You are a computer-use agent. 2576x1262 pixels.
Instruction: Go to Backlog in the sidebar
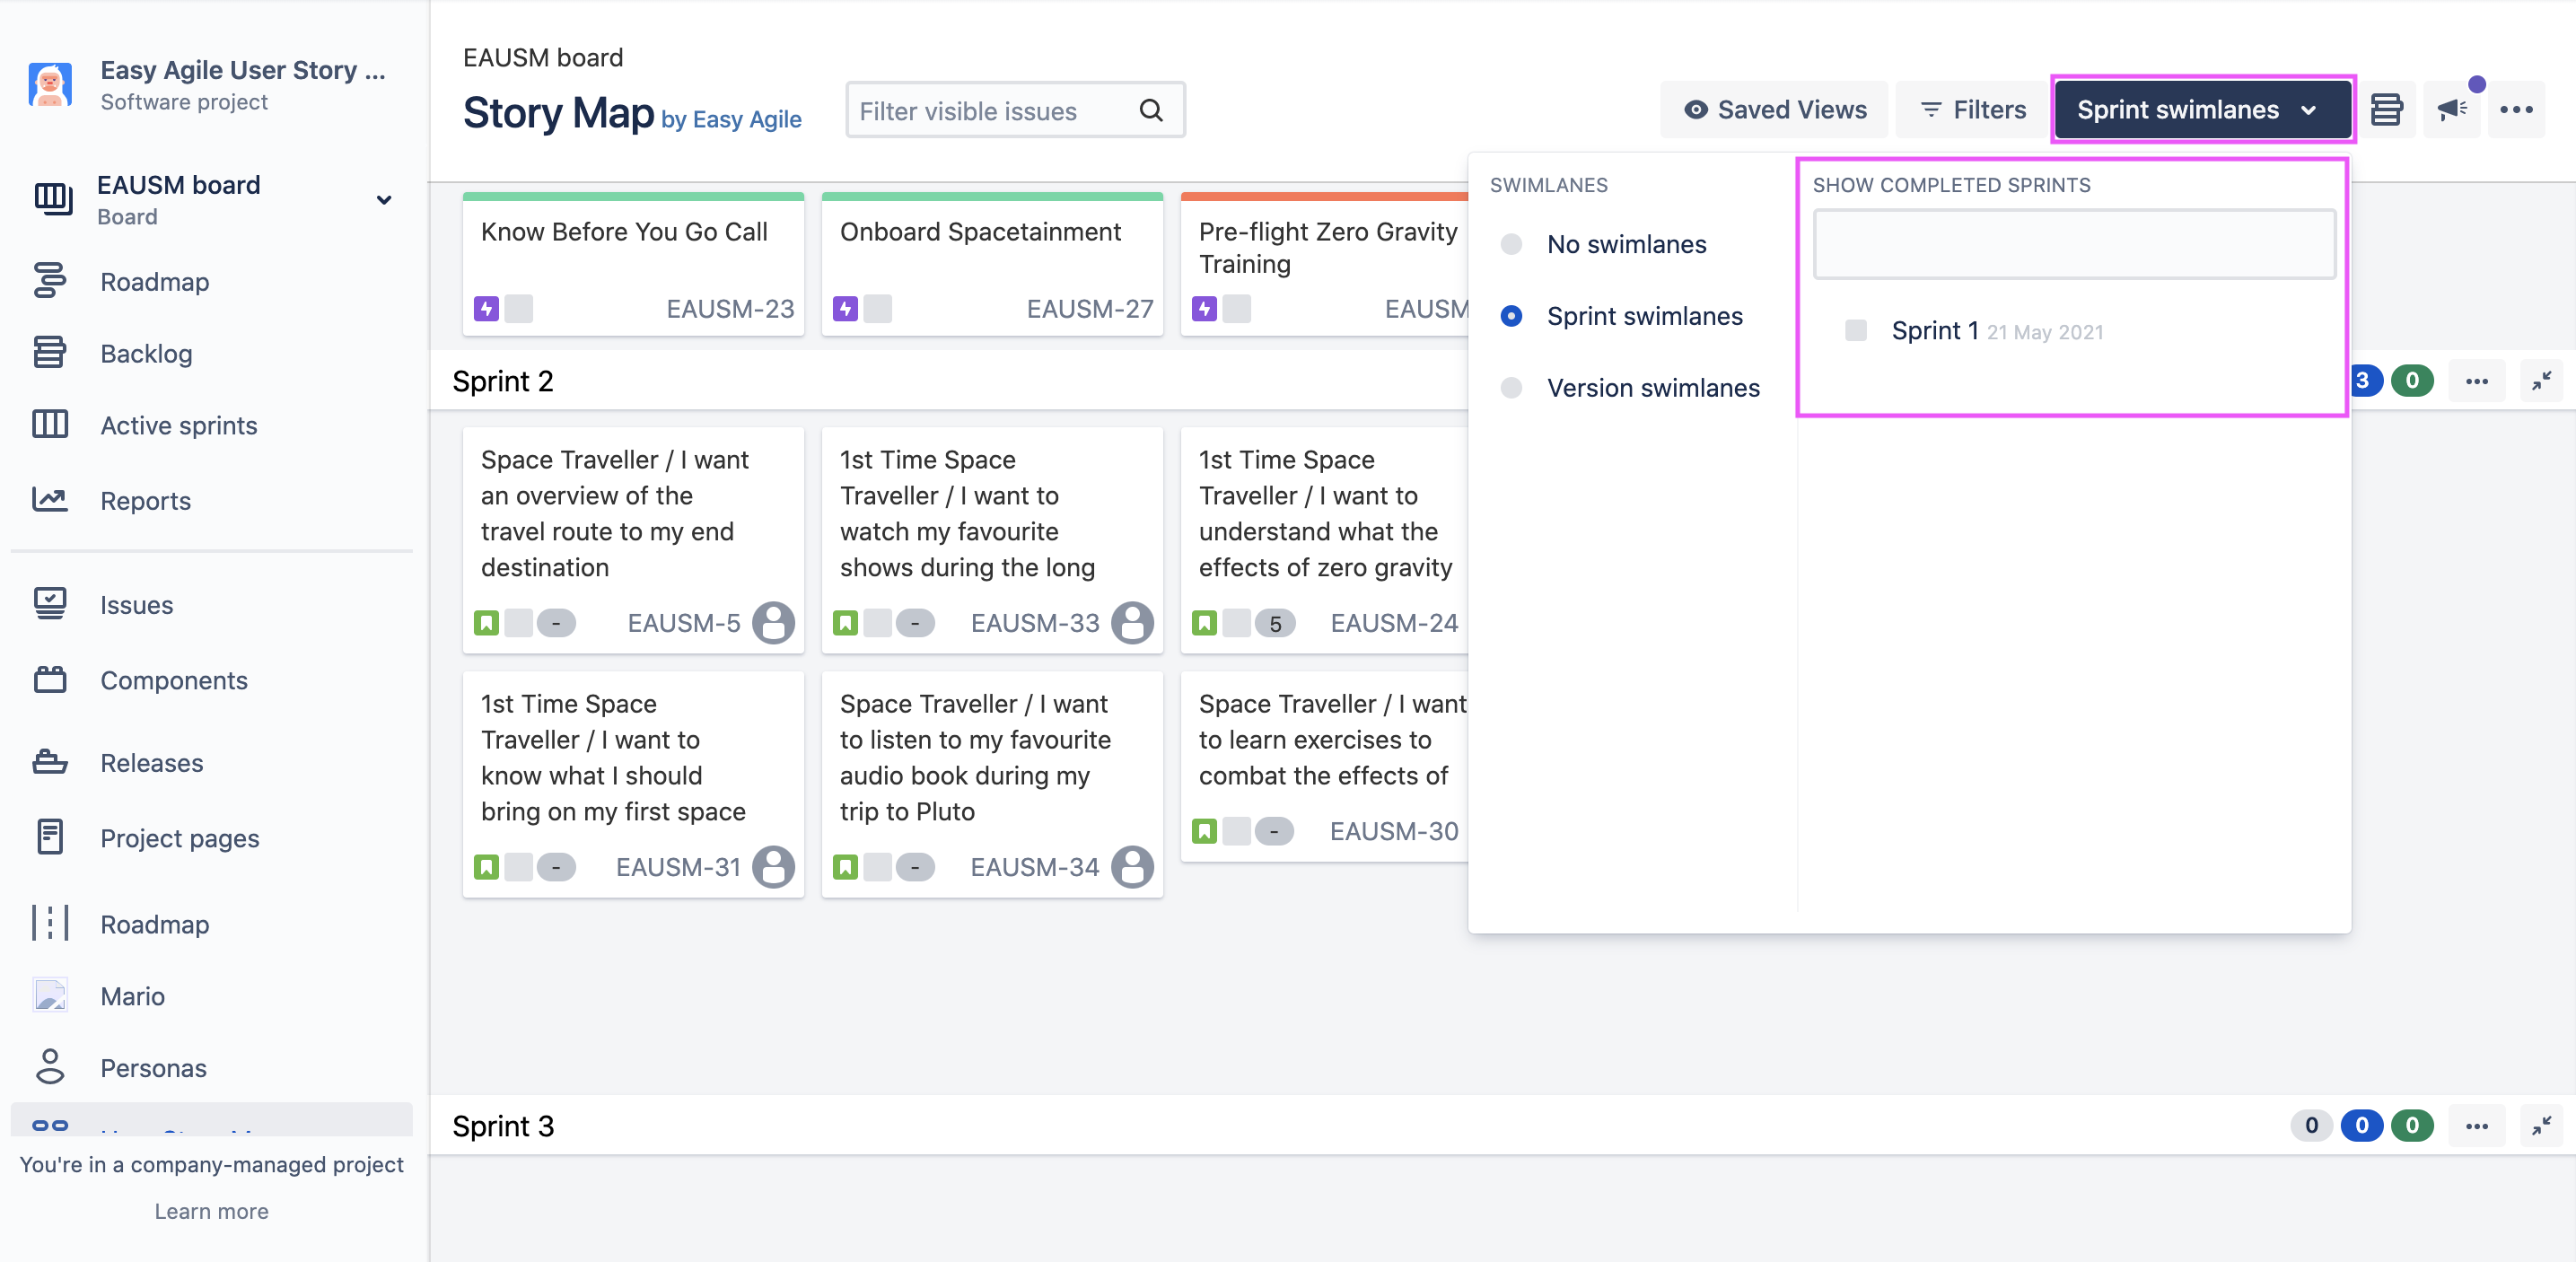click(x=146, y=353)
